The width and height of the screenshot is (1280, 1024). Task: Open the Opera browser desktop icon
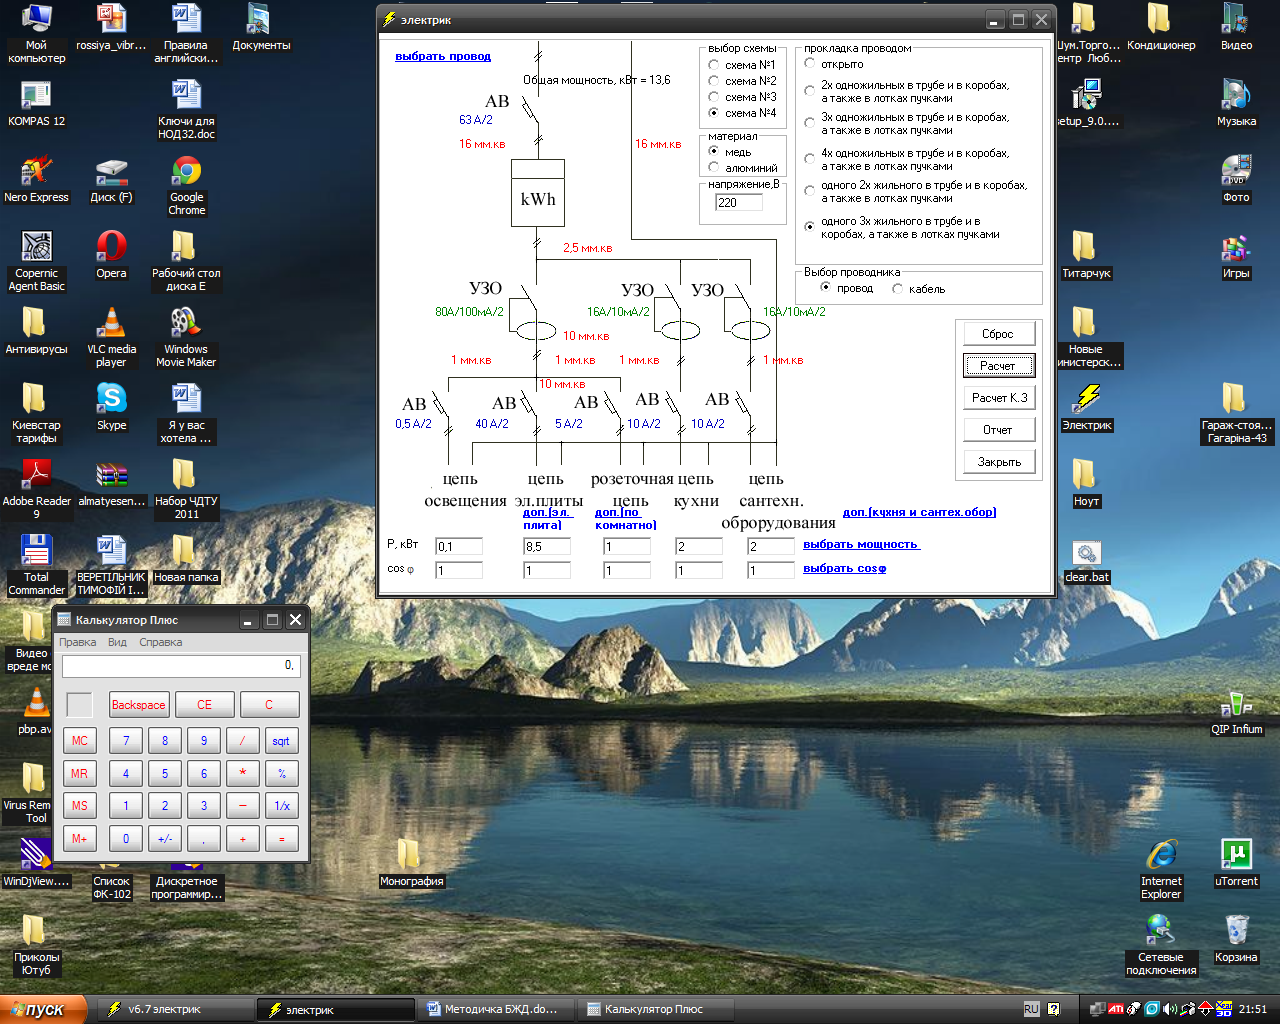[x=111, y=247]
